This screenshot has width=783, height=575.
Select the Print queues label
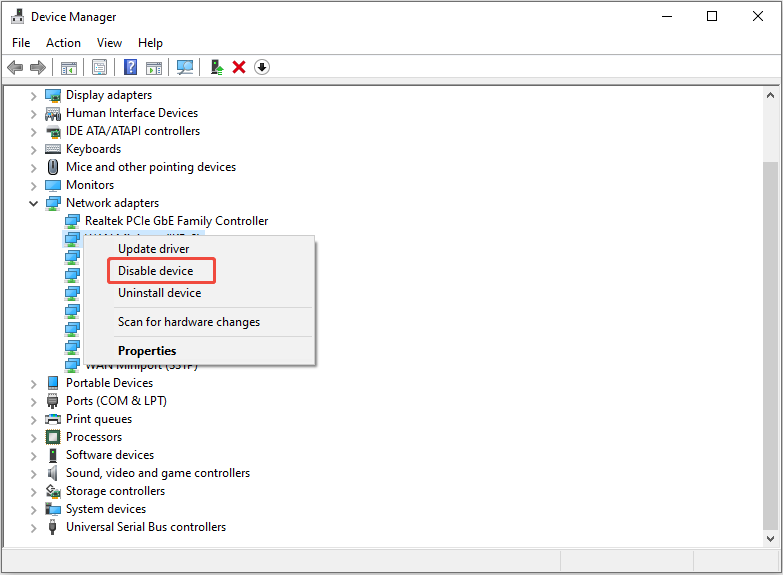(x=99, y=419)
